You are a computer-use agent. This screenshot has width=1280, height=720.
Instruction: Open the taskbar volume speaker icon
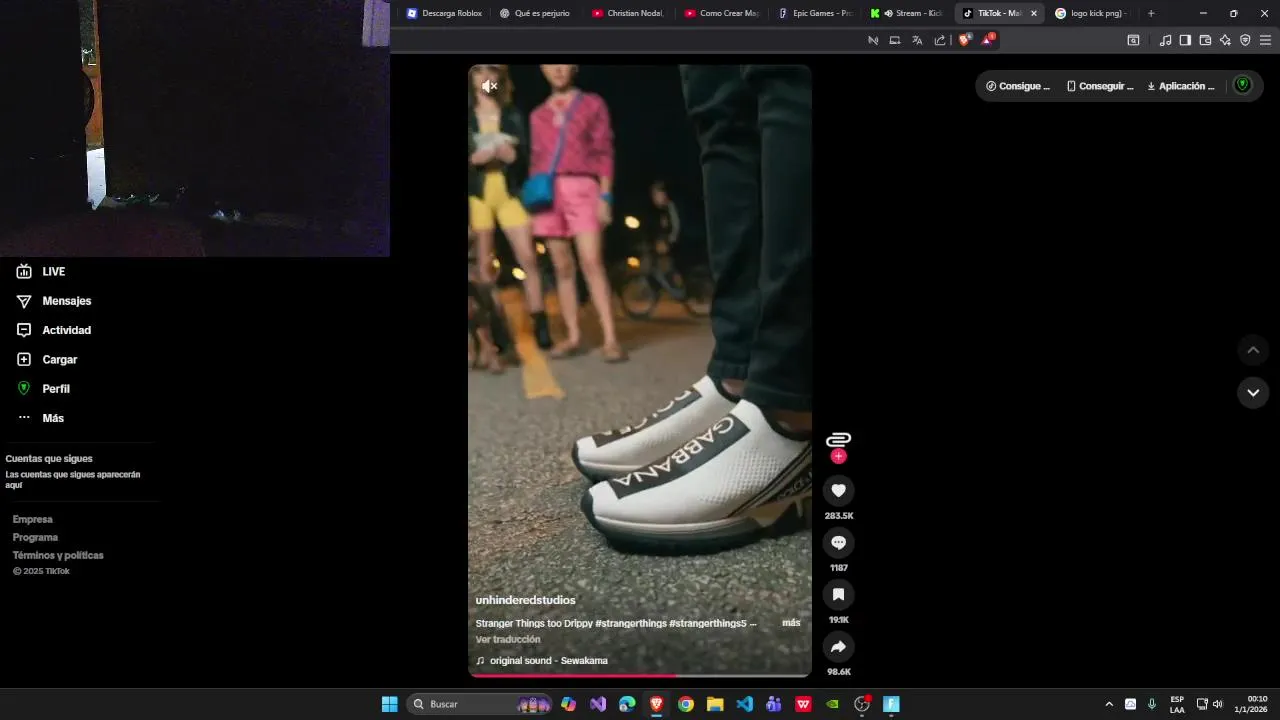tap(1217, 704)
